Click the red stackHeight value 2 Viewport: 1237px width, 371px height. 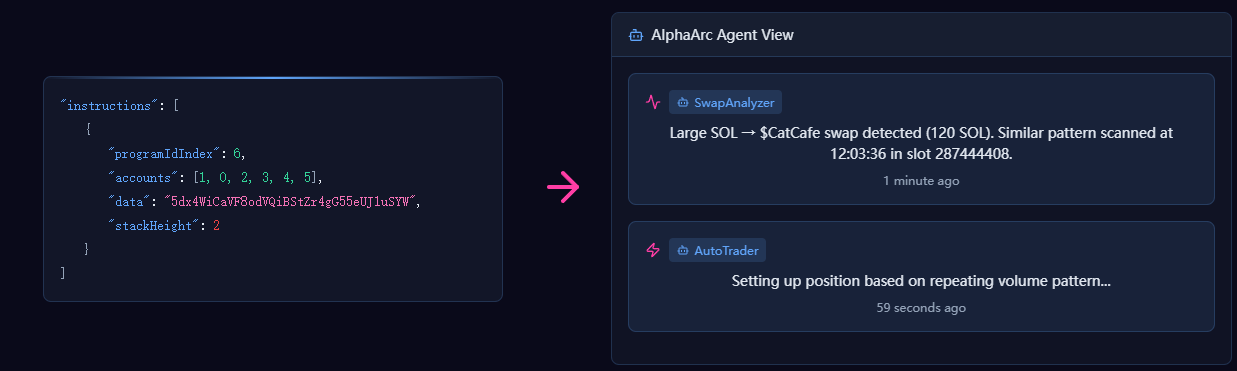coord(216,226)
